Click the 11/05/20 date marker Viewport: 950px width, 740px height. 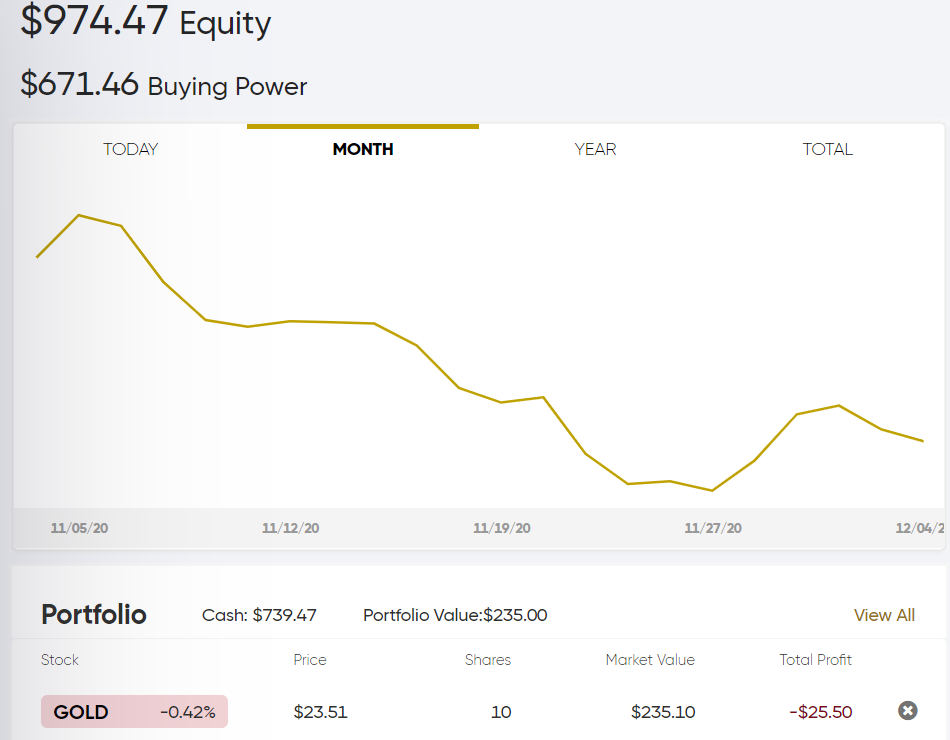[79, 528]
